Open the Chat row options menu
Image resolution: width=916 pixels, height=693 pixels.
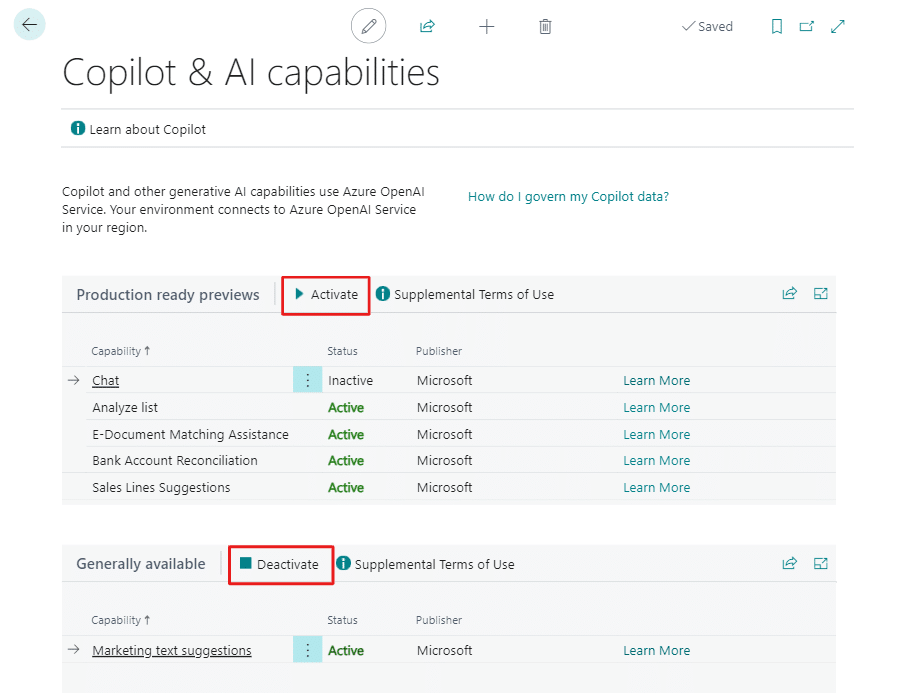point(307,381)
